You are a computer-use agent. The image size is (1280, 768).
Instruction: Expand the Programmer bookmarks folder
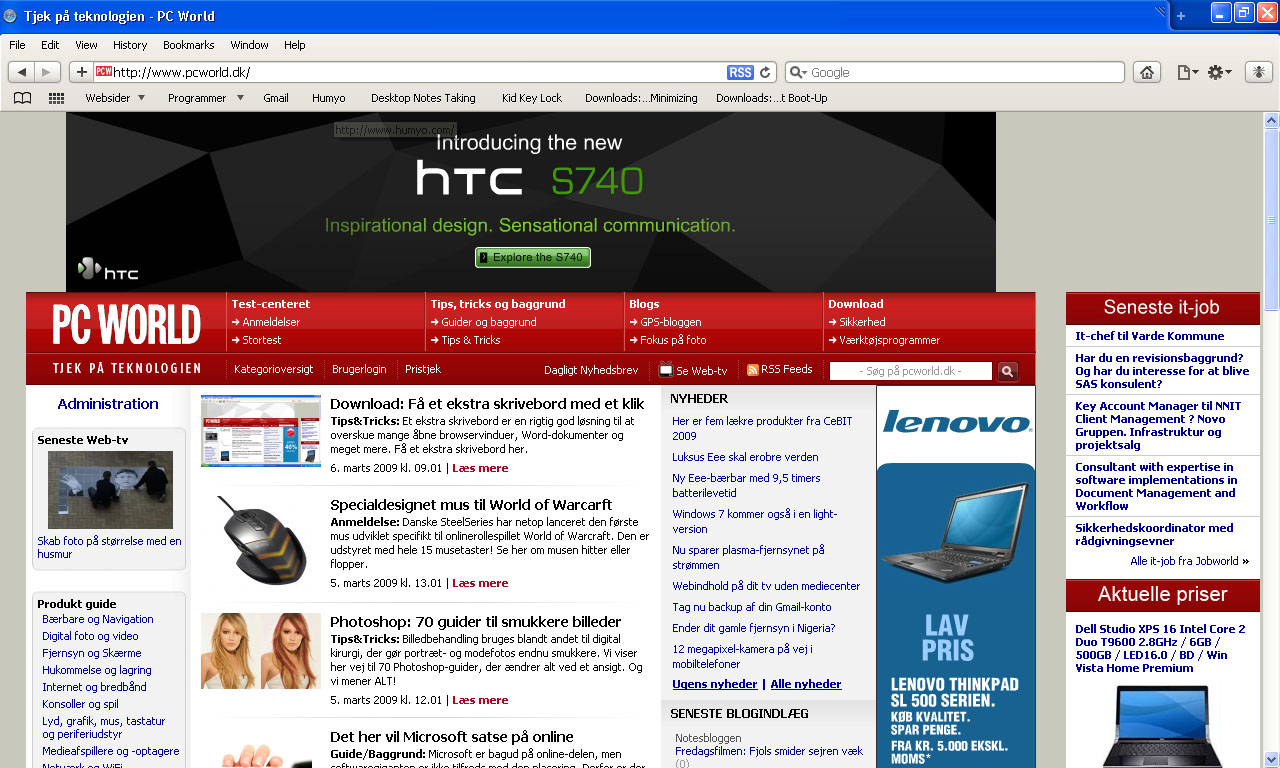click(205, 98)
